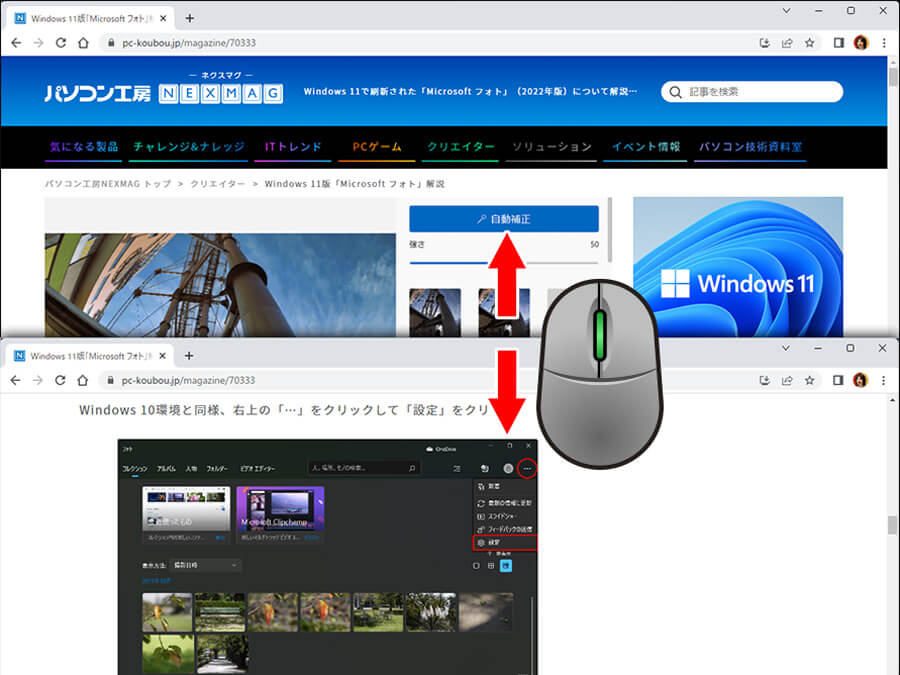Follow クリエイター breadcrumb link
Viewport: 900px width, 675px height.
(x=218, y=184)
